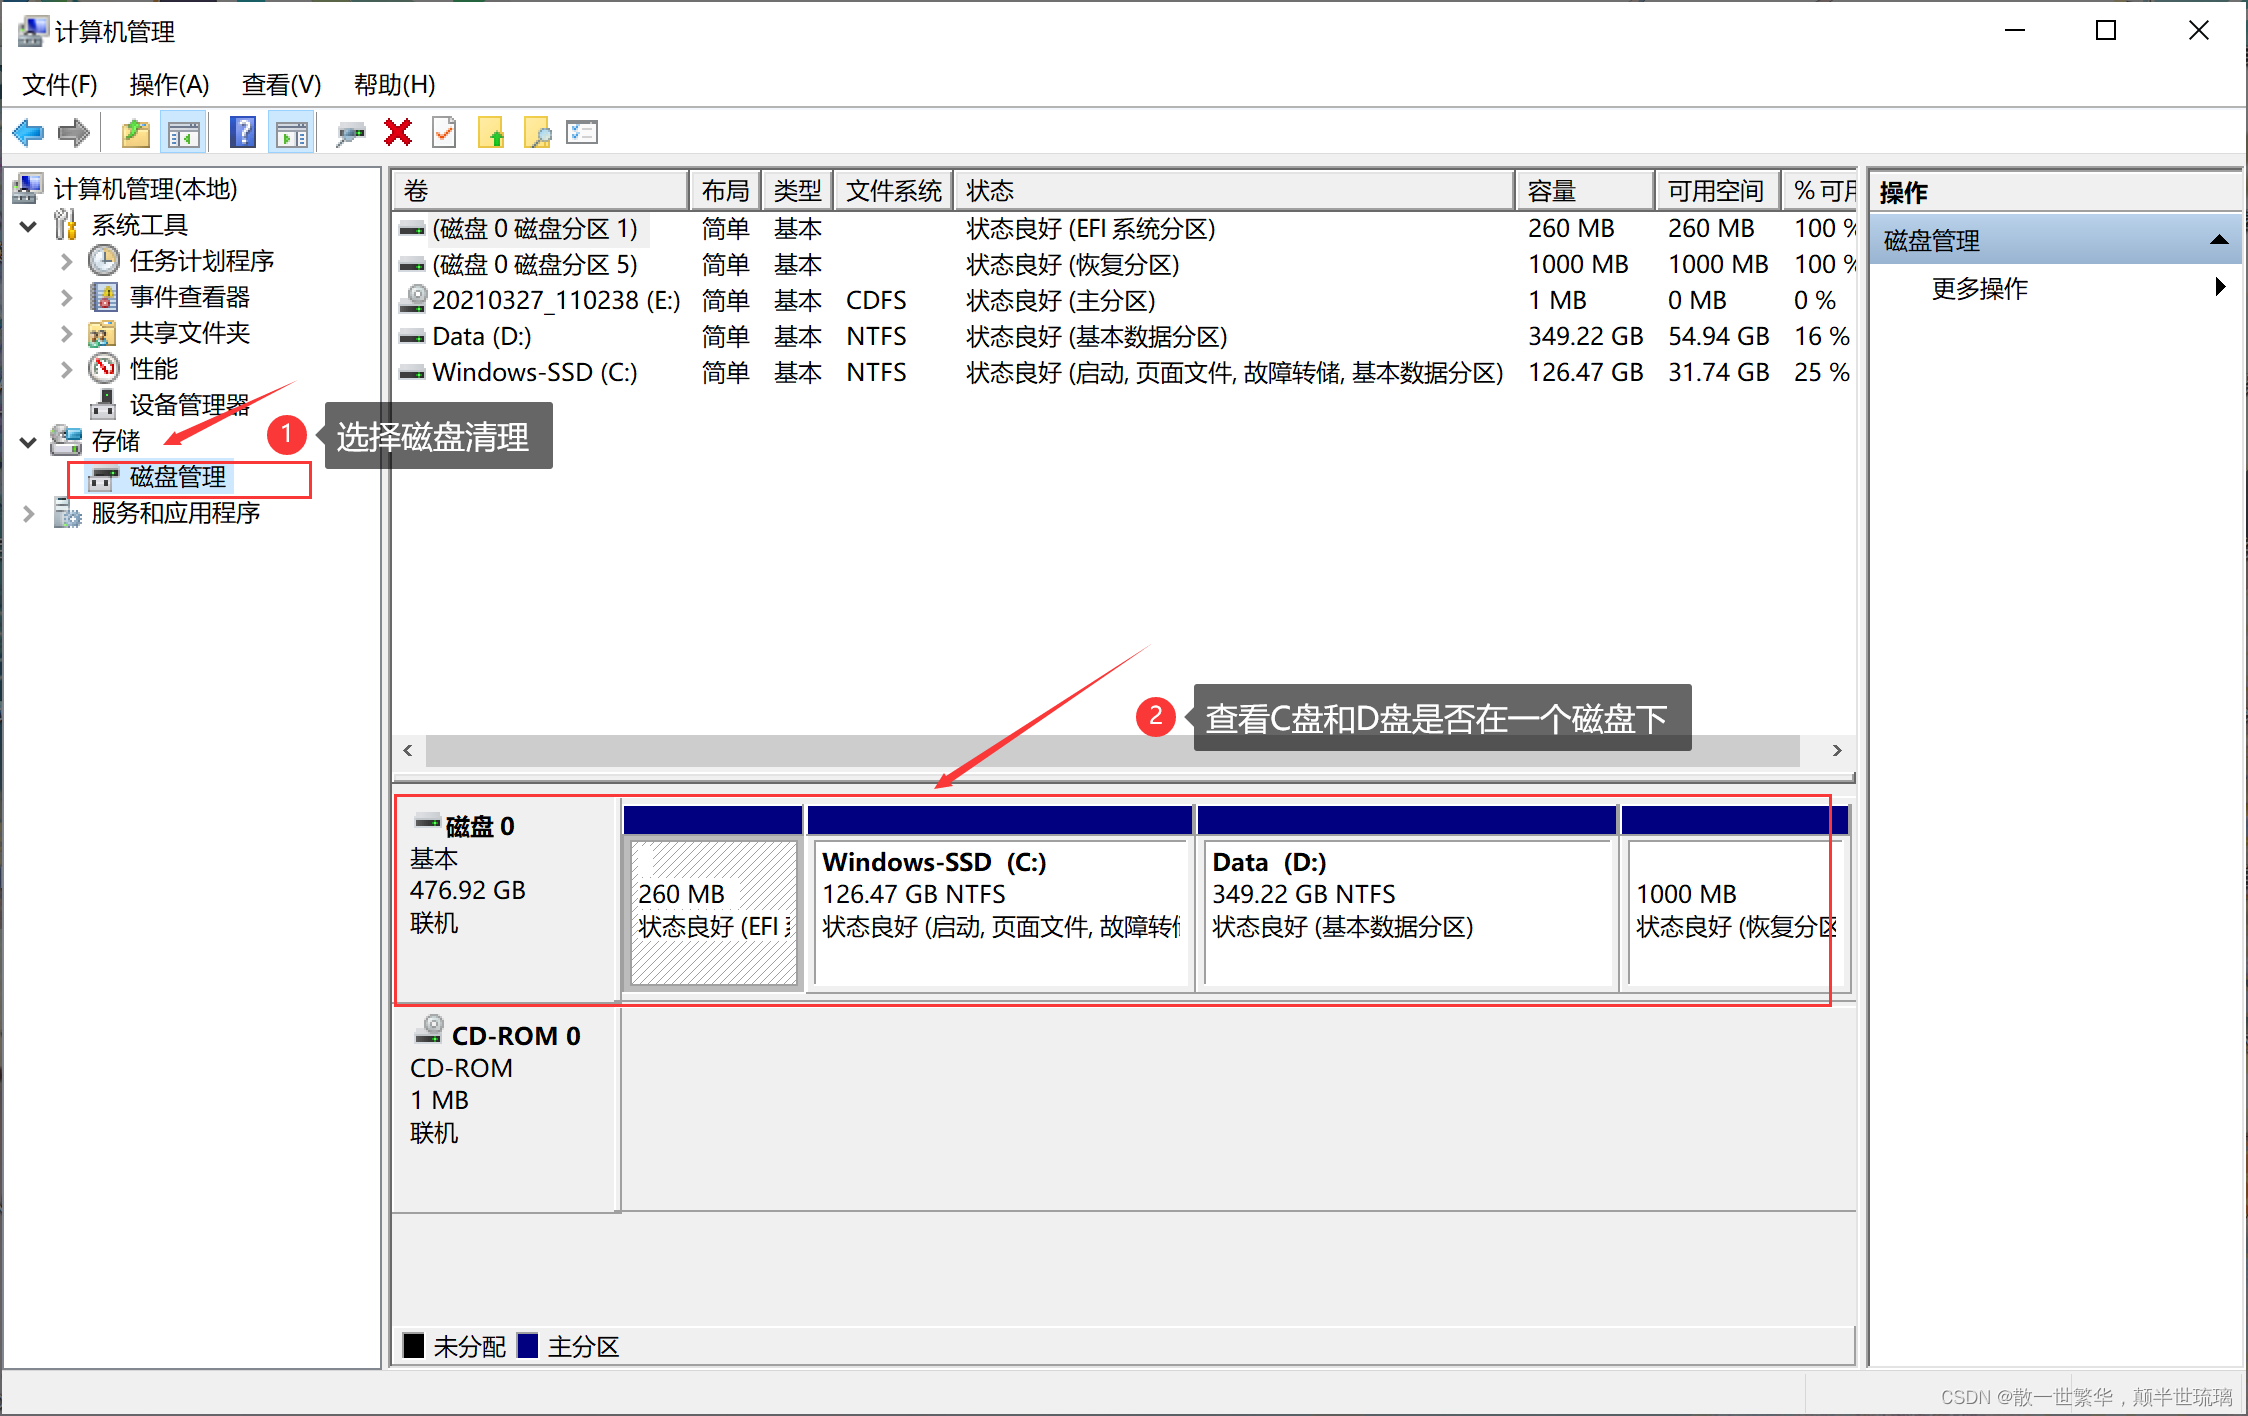Click the 服务和应用程序 icon in tree
The height and width of the screenshot is (1416, 2248).
[67, 513]
